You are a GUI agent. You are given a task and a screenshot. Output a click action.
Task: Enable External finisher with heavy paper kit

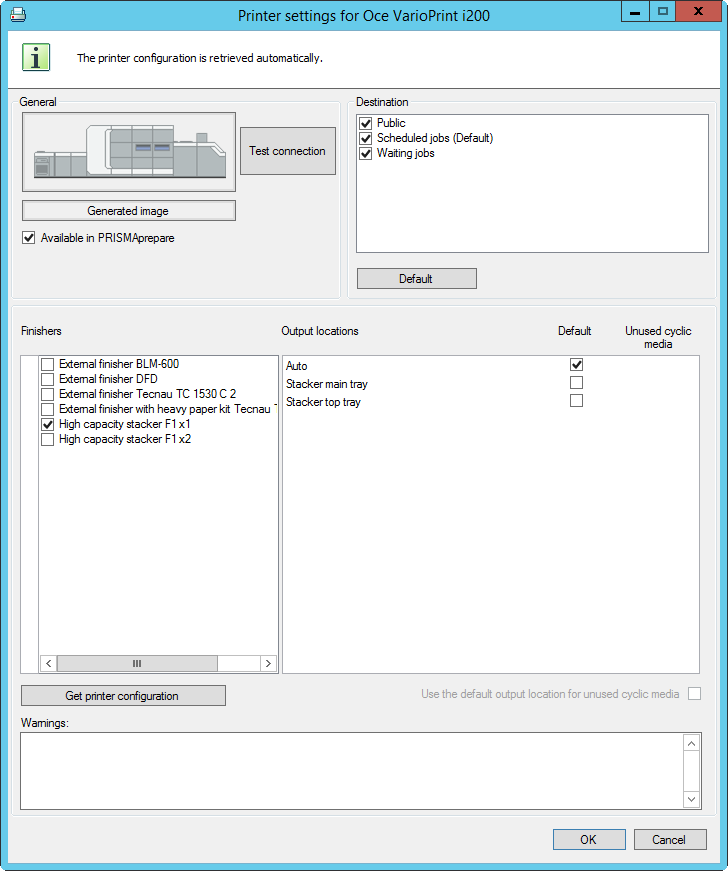[x=48, y=409]
